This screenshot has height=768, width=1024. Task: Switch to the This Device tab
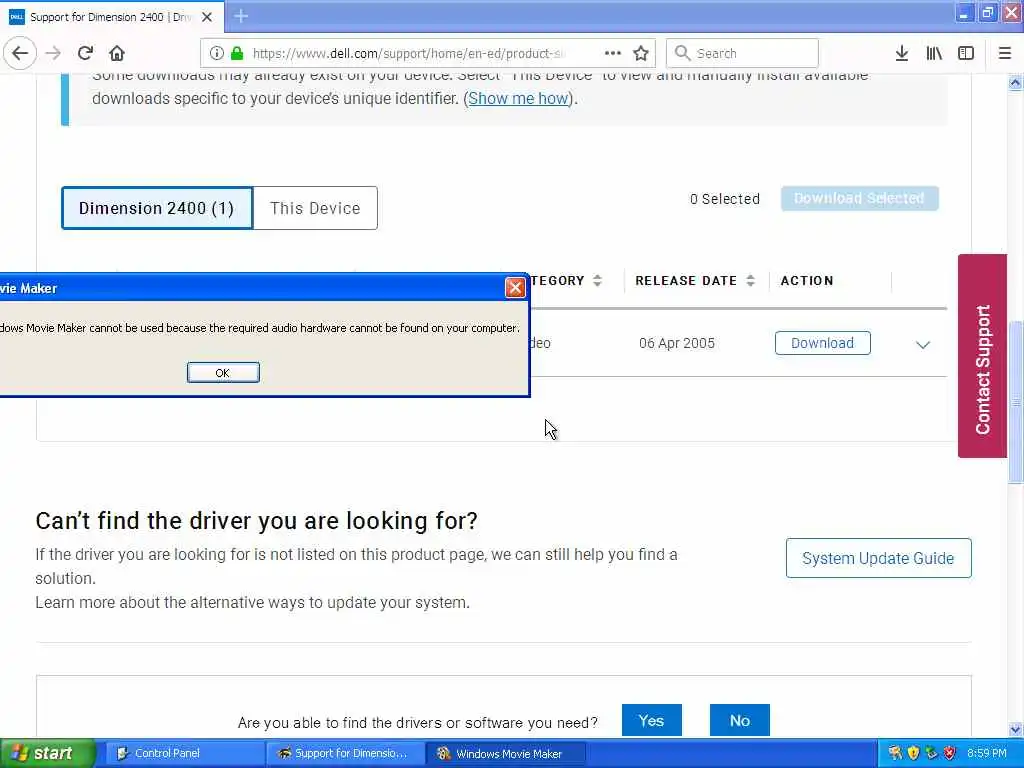tap(315, 208)
